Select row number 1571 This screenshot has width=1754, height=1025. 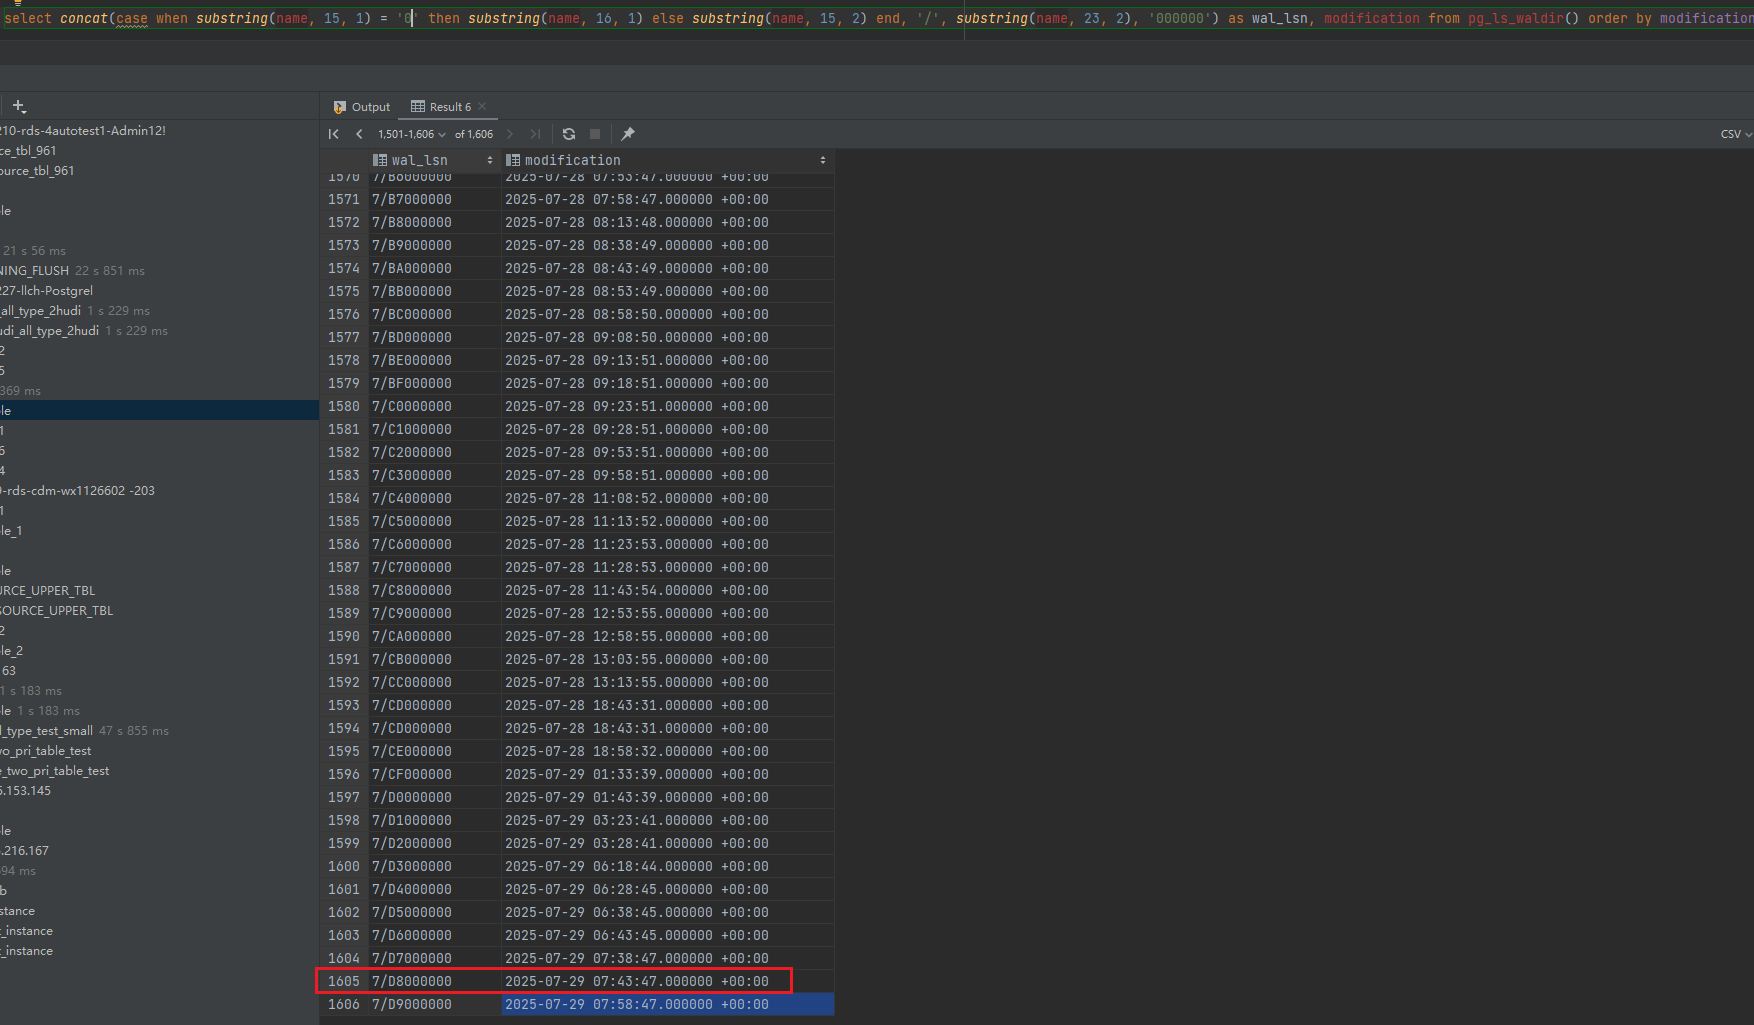pyautogui.click(x=344, y=200)
